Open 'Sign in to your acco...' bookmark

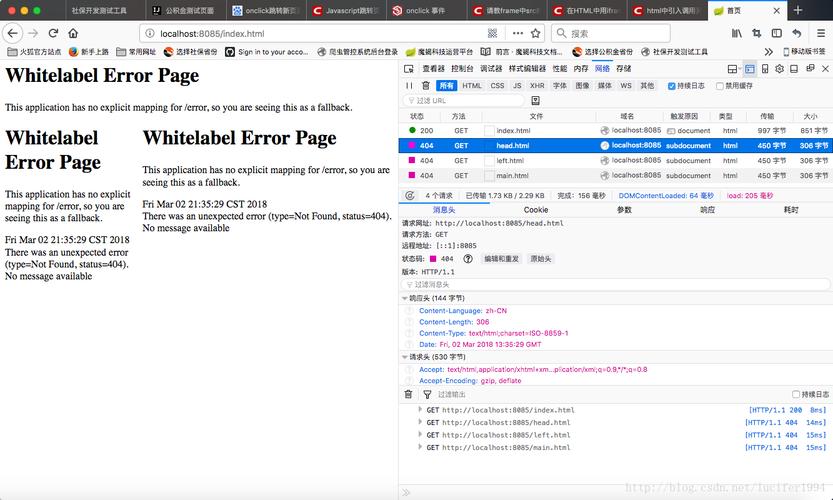pyautogui.click(x=267, y=52)
